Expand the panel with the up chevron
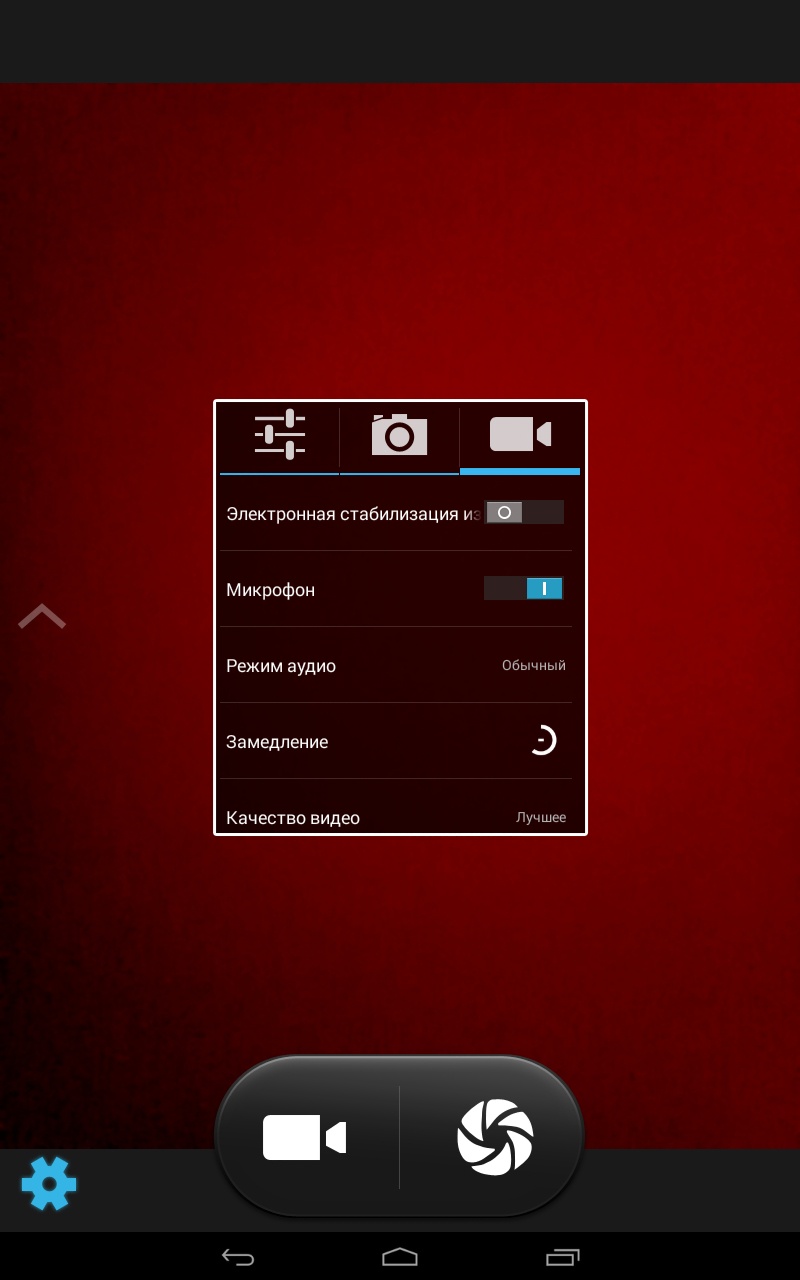800x1280 pixels. point(42,617)
